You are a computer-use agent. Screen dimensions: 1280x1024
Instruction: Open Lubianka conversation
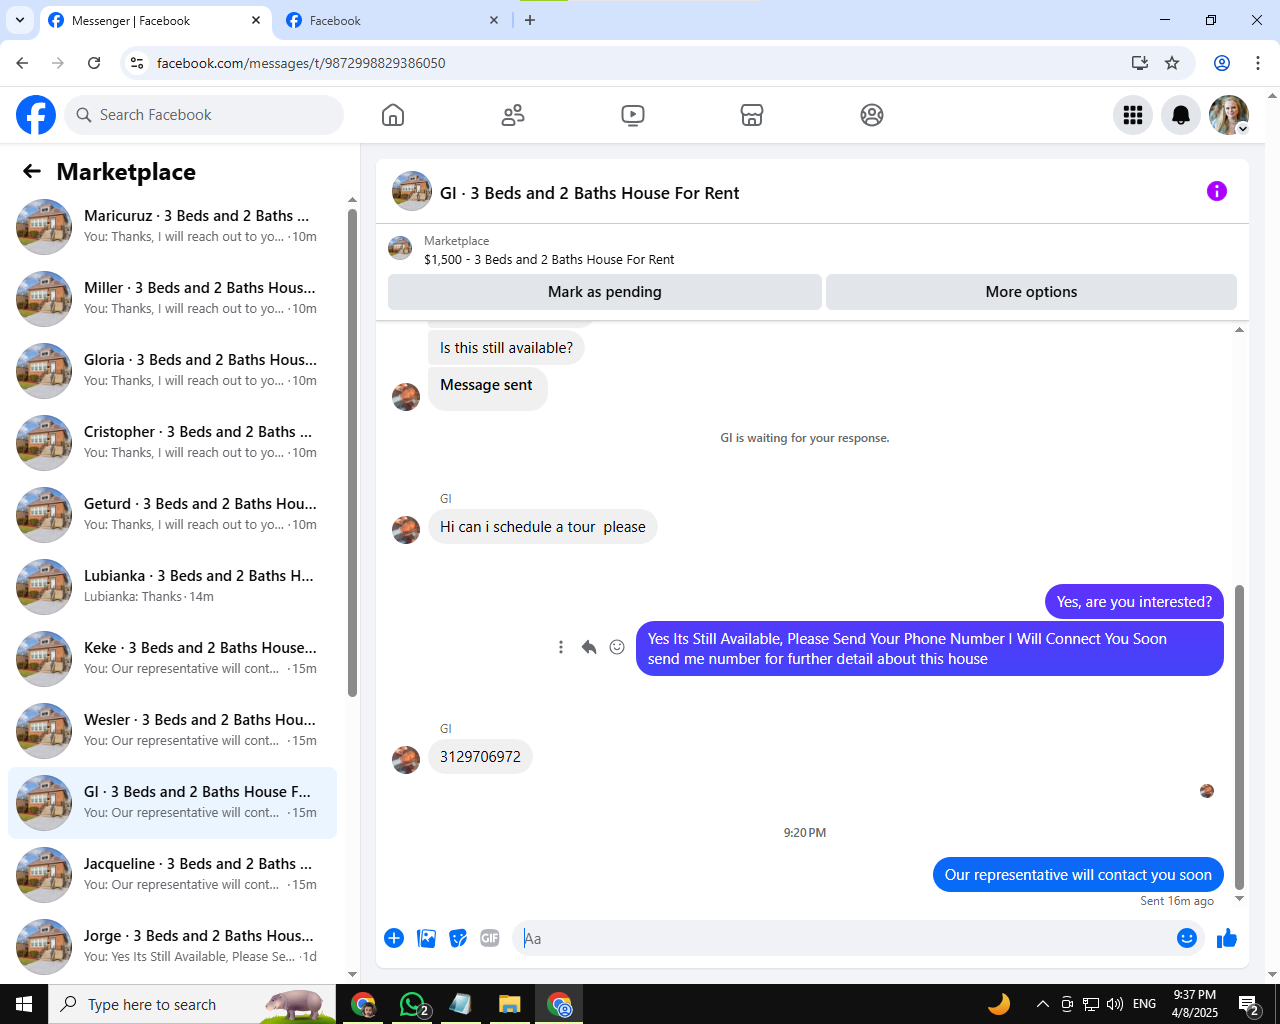pos(172,587)
